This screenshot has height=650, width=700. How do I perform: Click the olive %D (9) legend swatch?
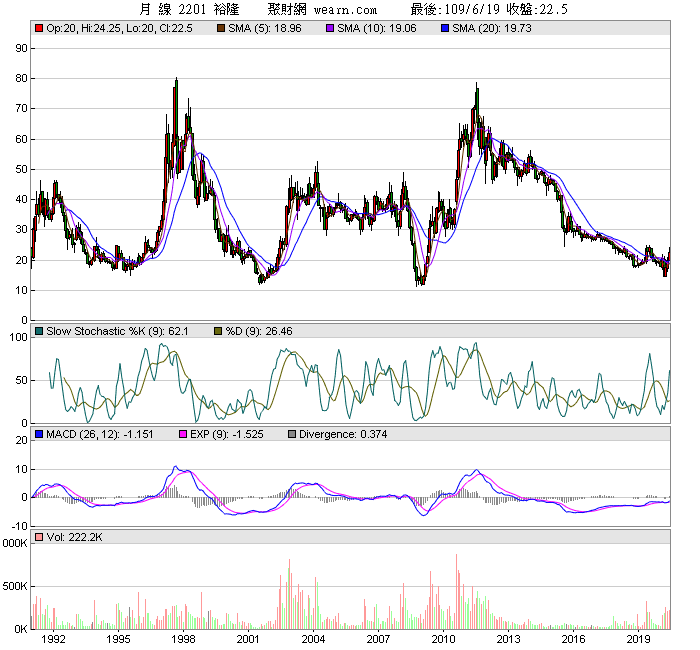pos(218,331)
